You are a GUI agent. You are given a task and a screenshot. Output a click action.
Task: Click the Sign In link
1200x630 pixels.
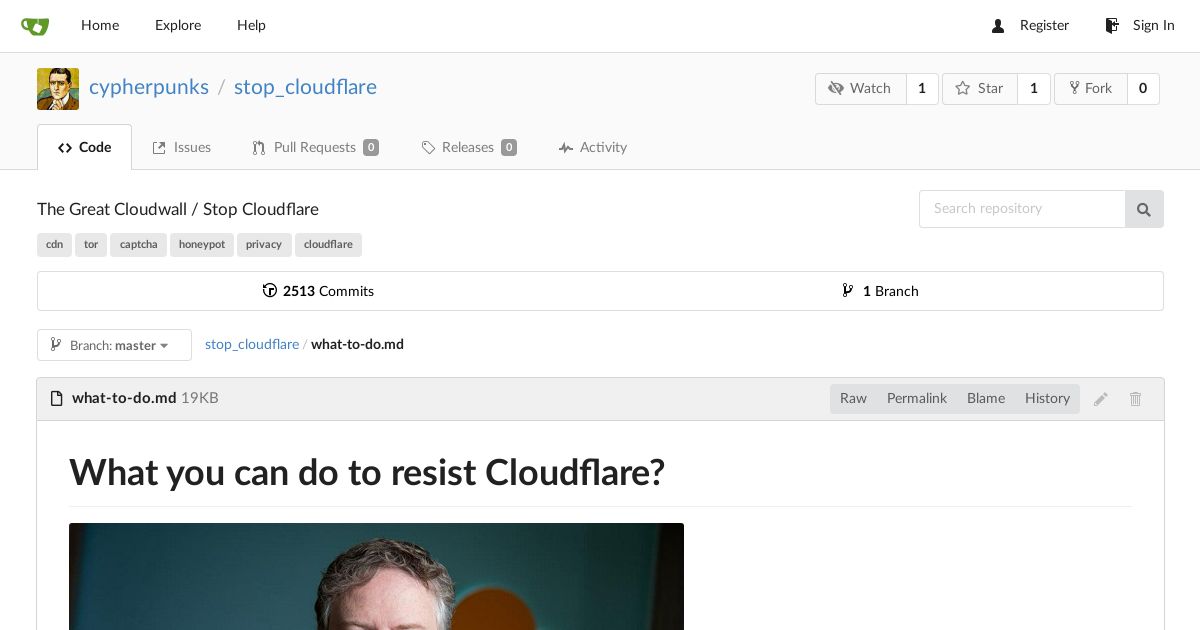point(1140,26)
